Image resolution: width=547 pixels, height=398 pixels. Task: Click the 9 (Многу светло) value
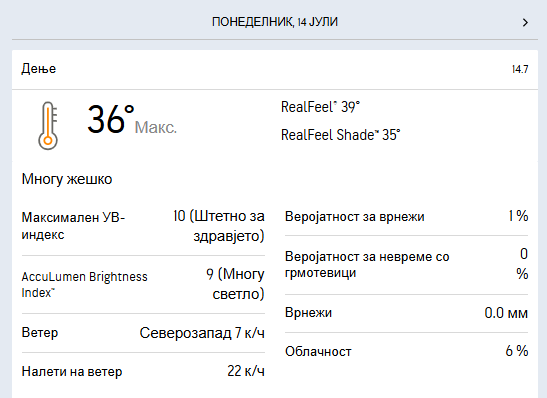235,284
